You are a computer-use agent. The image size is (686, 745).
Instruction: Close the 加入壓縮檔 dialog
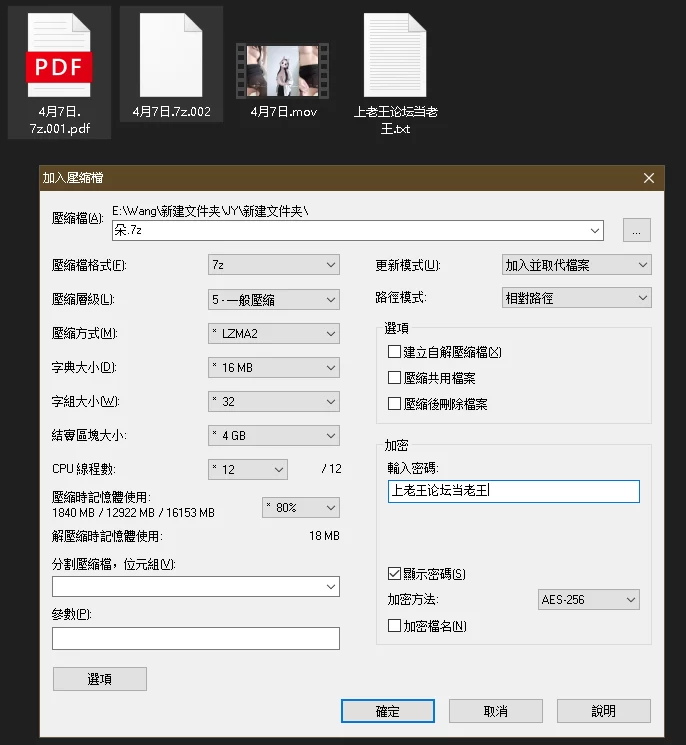pyautogui.click(x=650, y=178)
